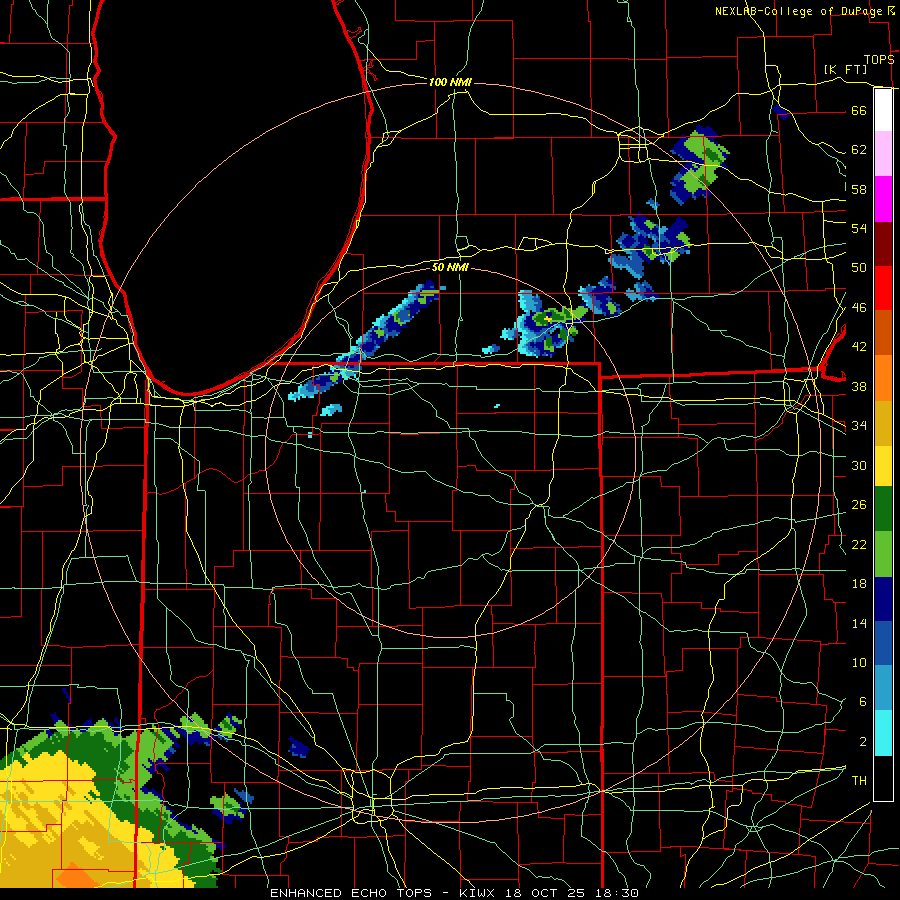900x900 pixels.
Task: Click the '100 NMI' range ring label
Action: coord(450,83)
